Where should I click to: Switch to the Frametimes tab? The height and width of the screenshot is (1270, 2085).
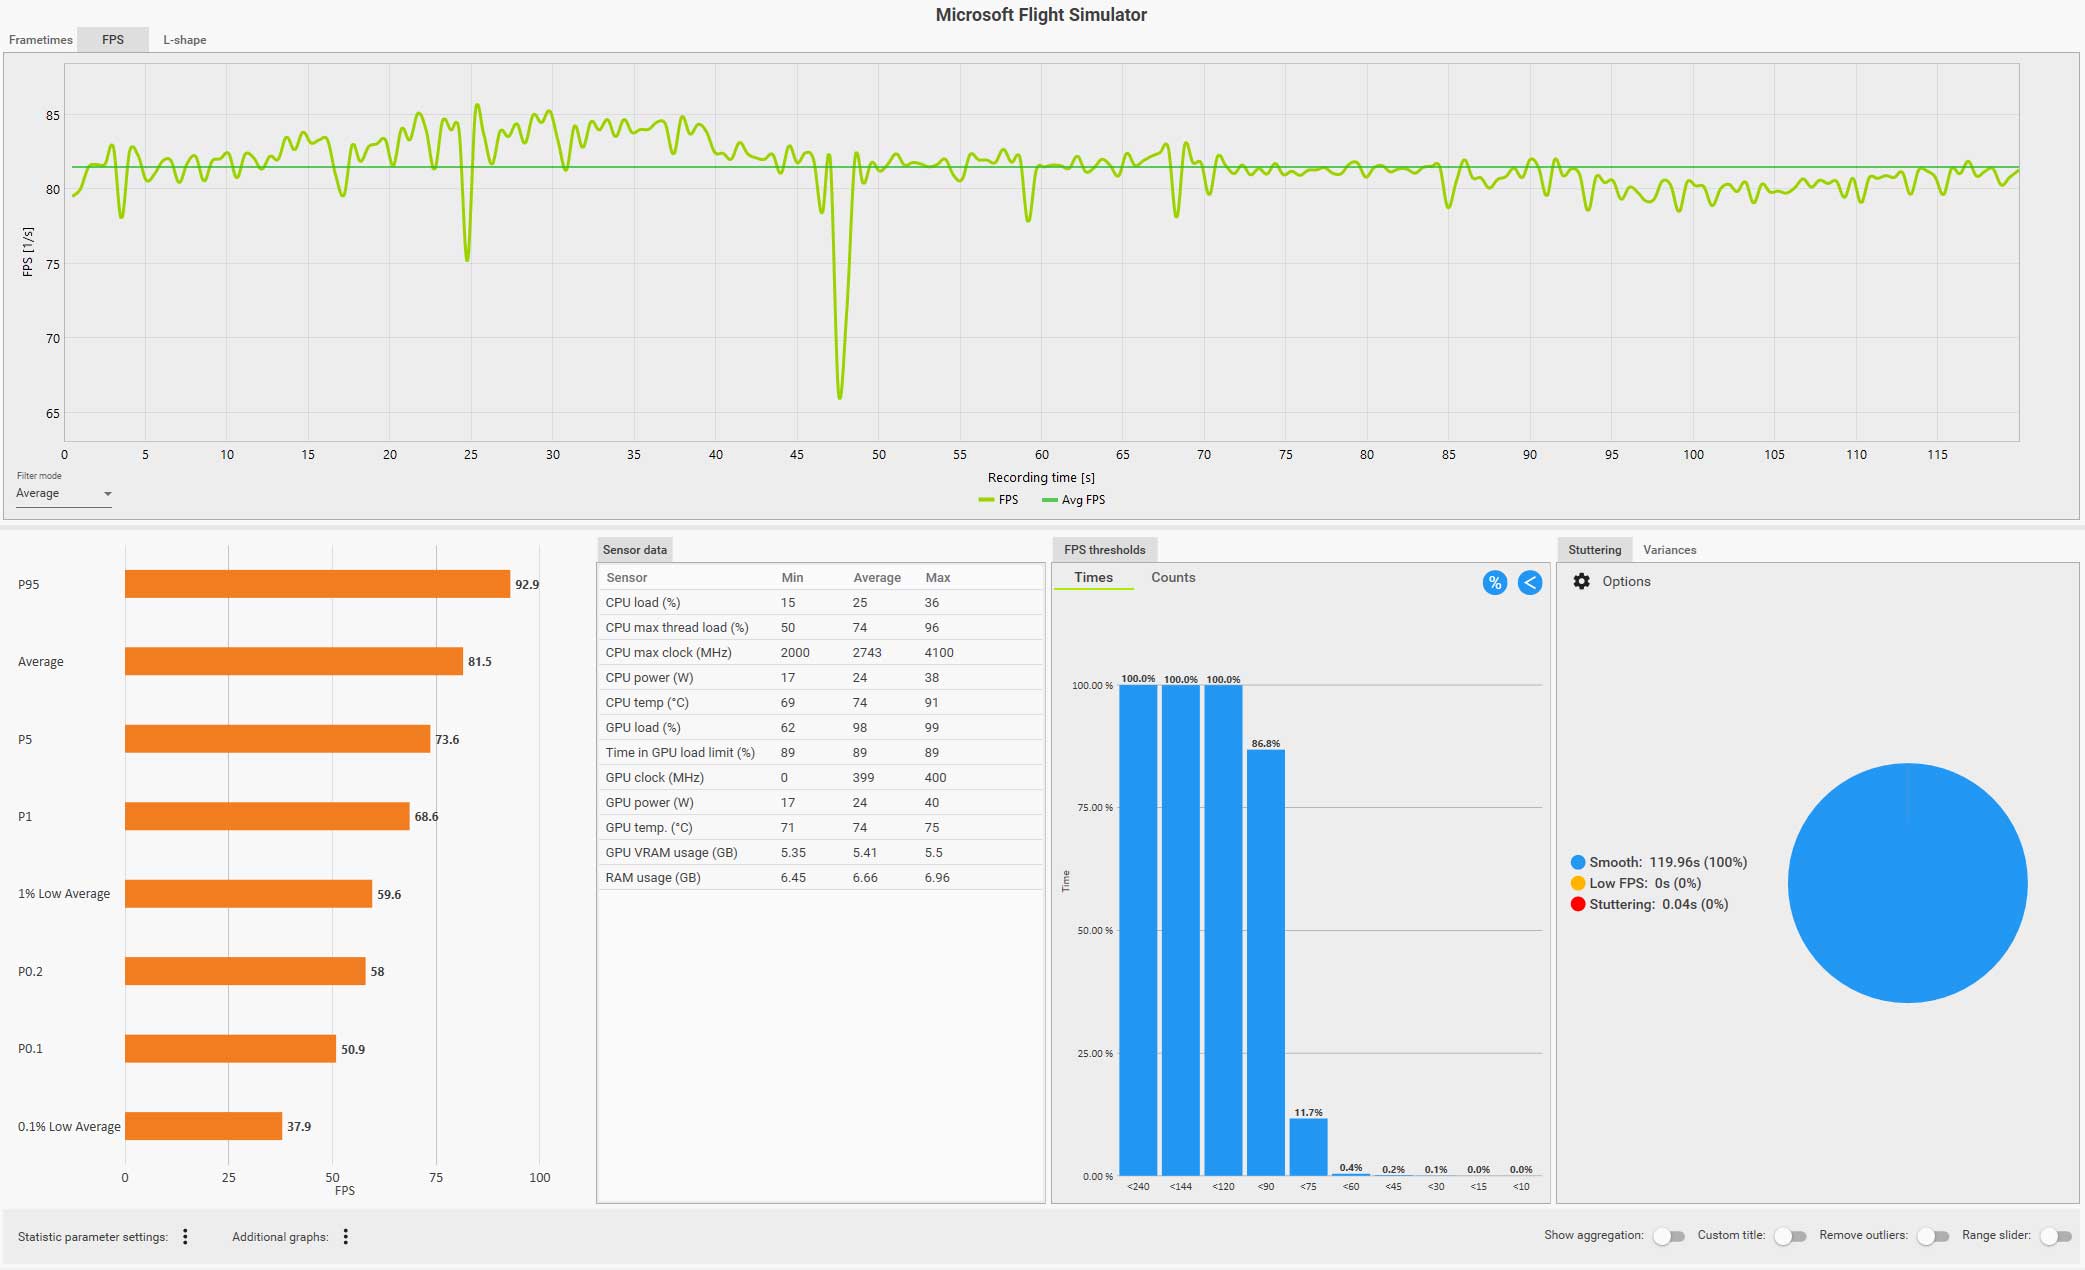coord(41,40)
